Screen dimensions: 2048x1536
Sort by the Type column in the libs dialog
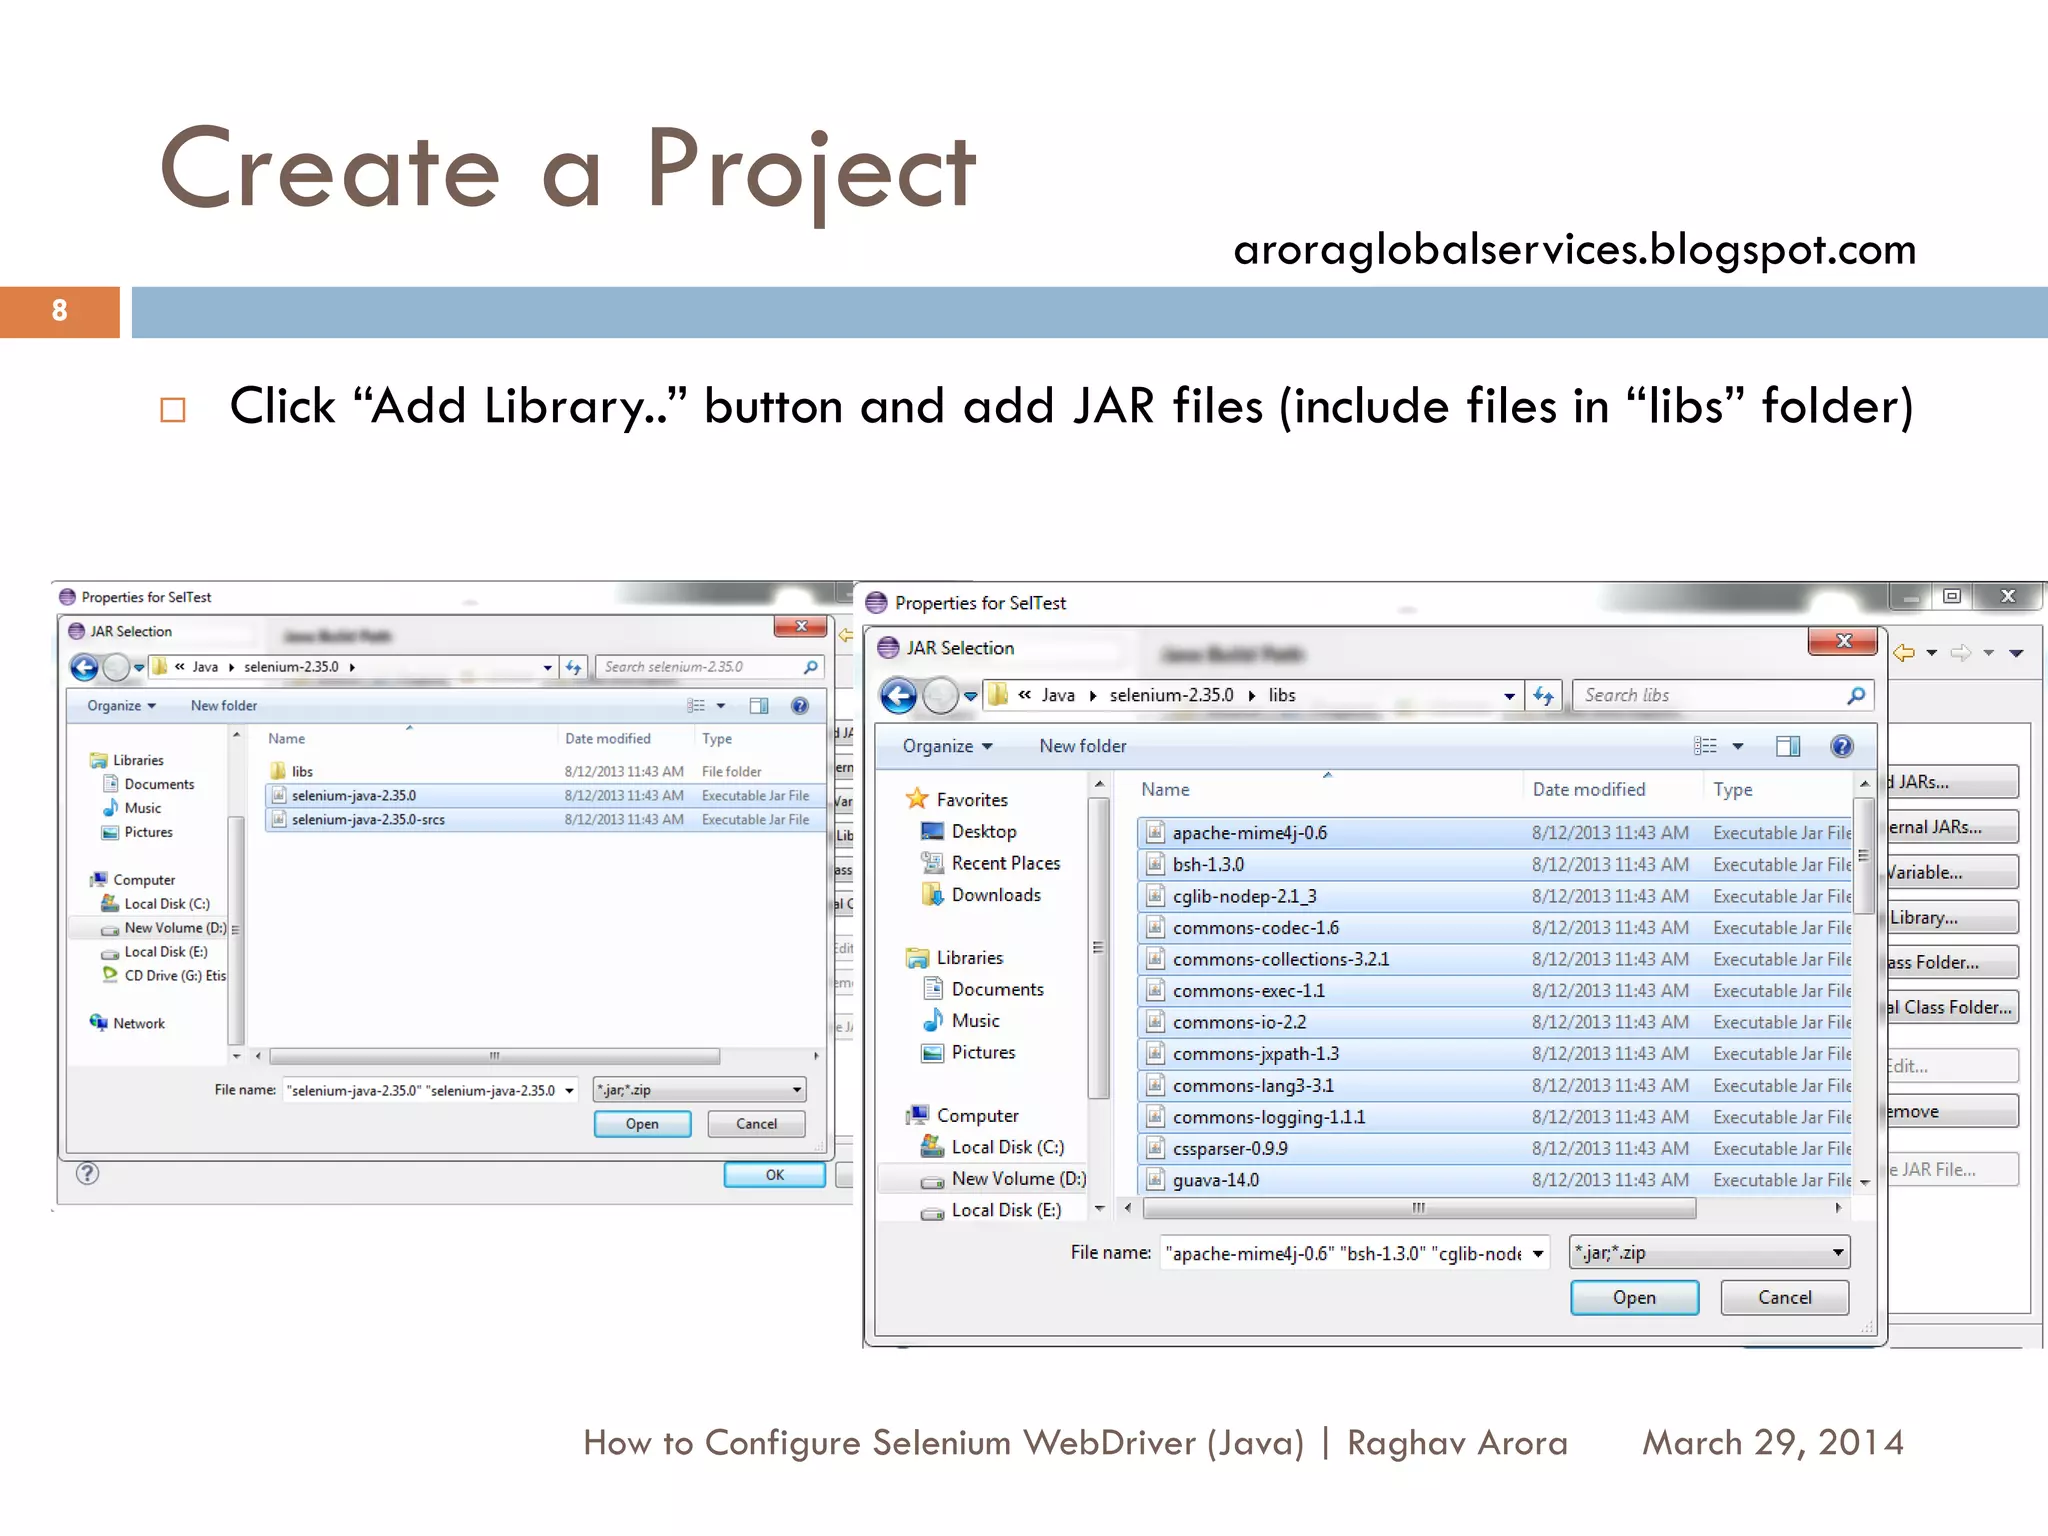1733,789
